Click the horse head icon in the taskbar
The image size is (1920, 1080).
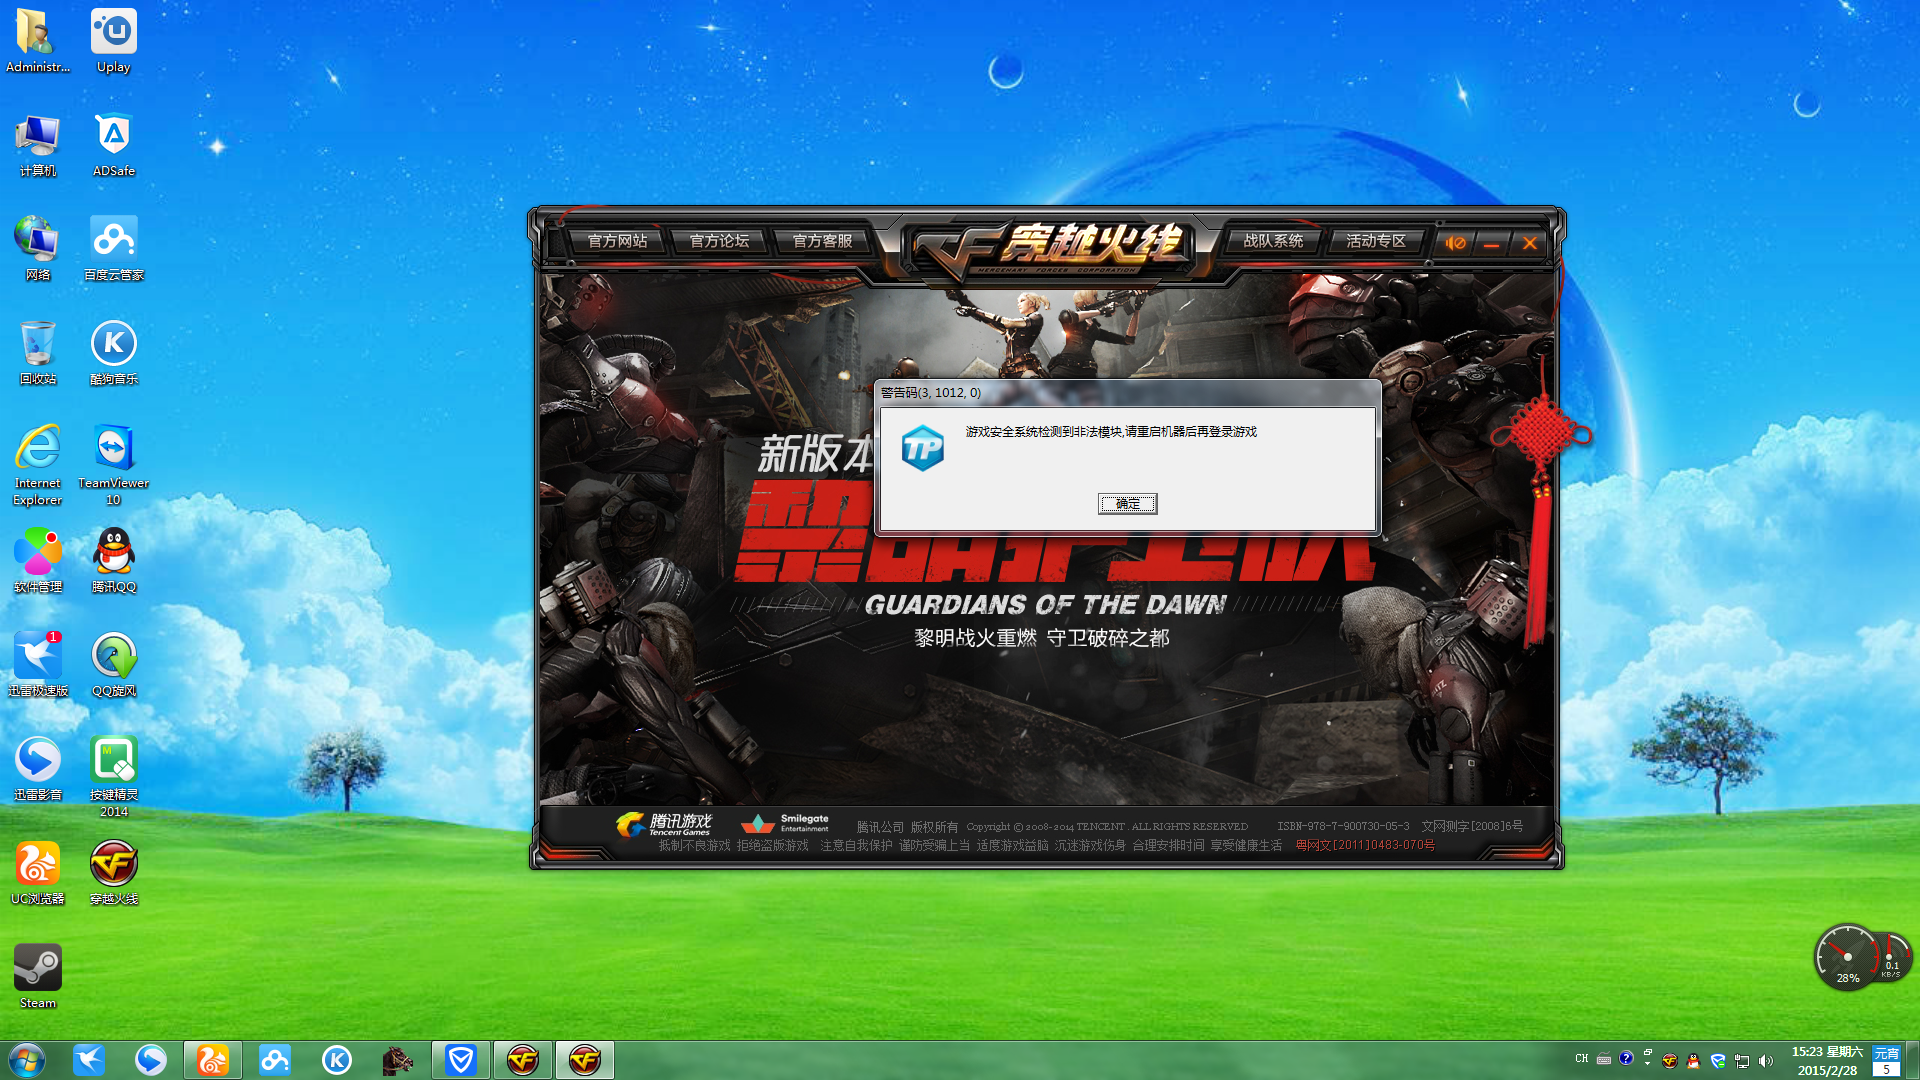pos(398,1060)
